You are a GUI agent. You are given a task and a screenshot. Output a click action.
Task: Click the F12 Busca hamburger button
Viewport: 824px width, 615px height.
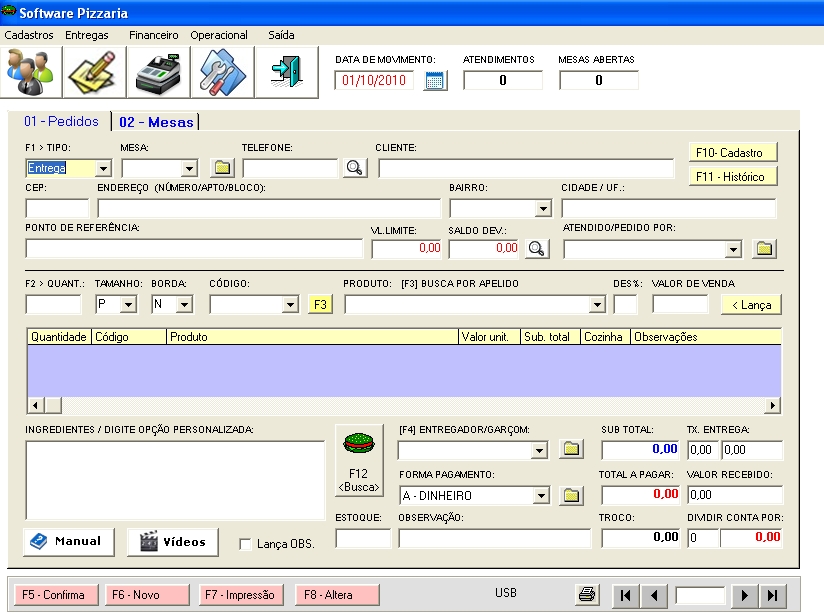tap(357, 460)
